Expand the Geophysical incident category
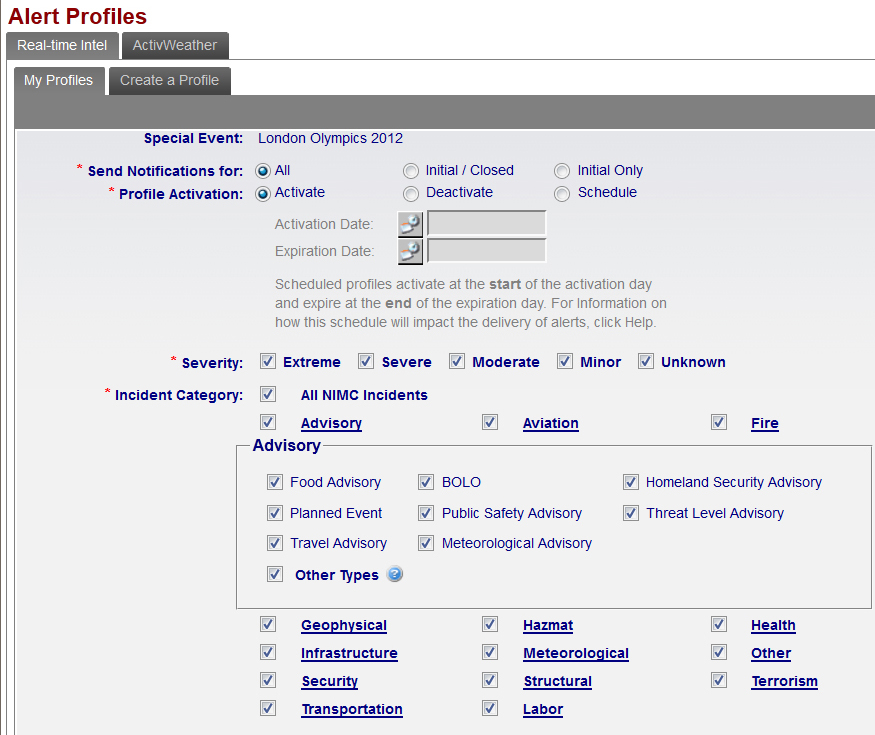 [x=343, y=625]
